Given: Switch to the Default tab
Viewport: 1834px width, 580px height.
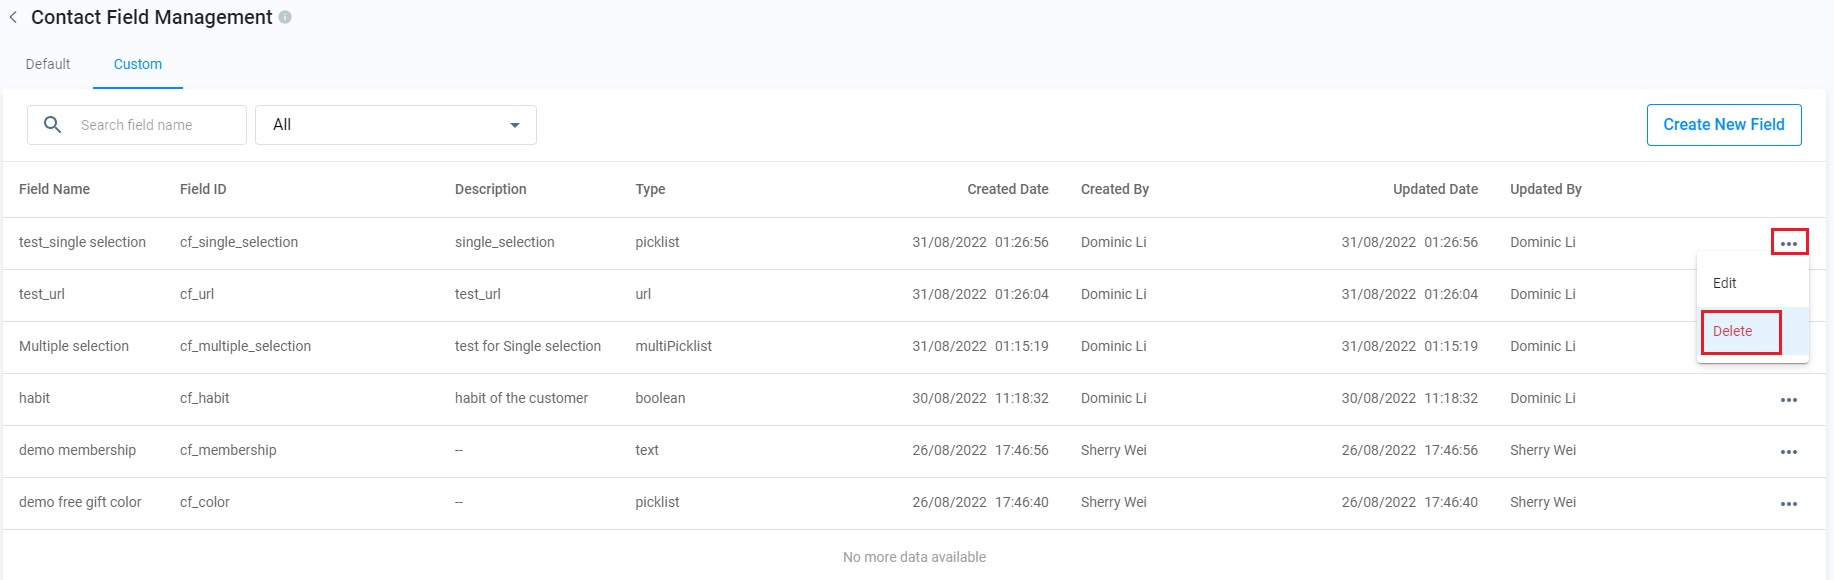Looking at the screenshot, I should click(48, 64).
